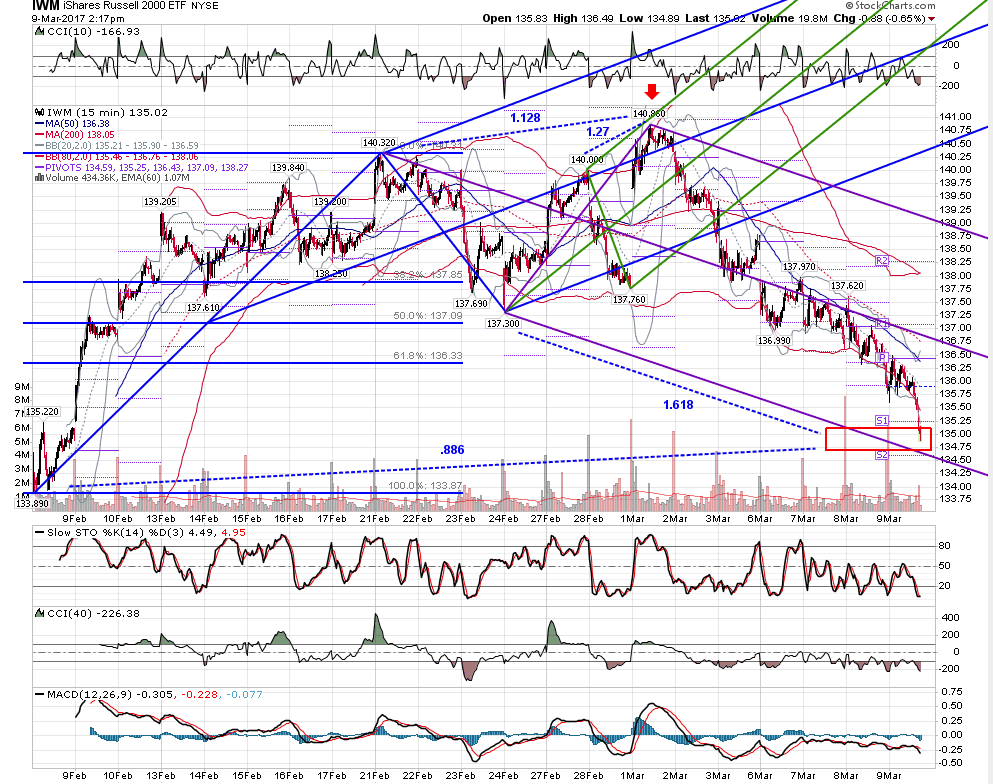
Task: Click the S2 pivot marker below red box
Action: point(882,455)
